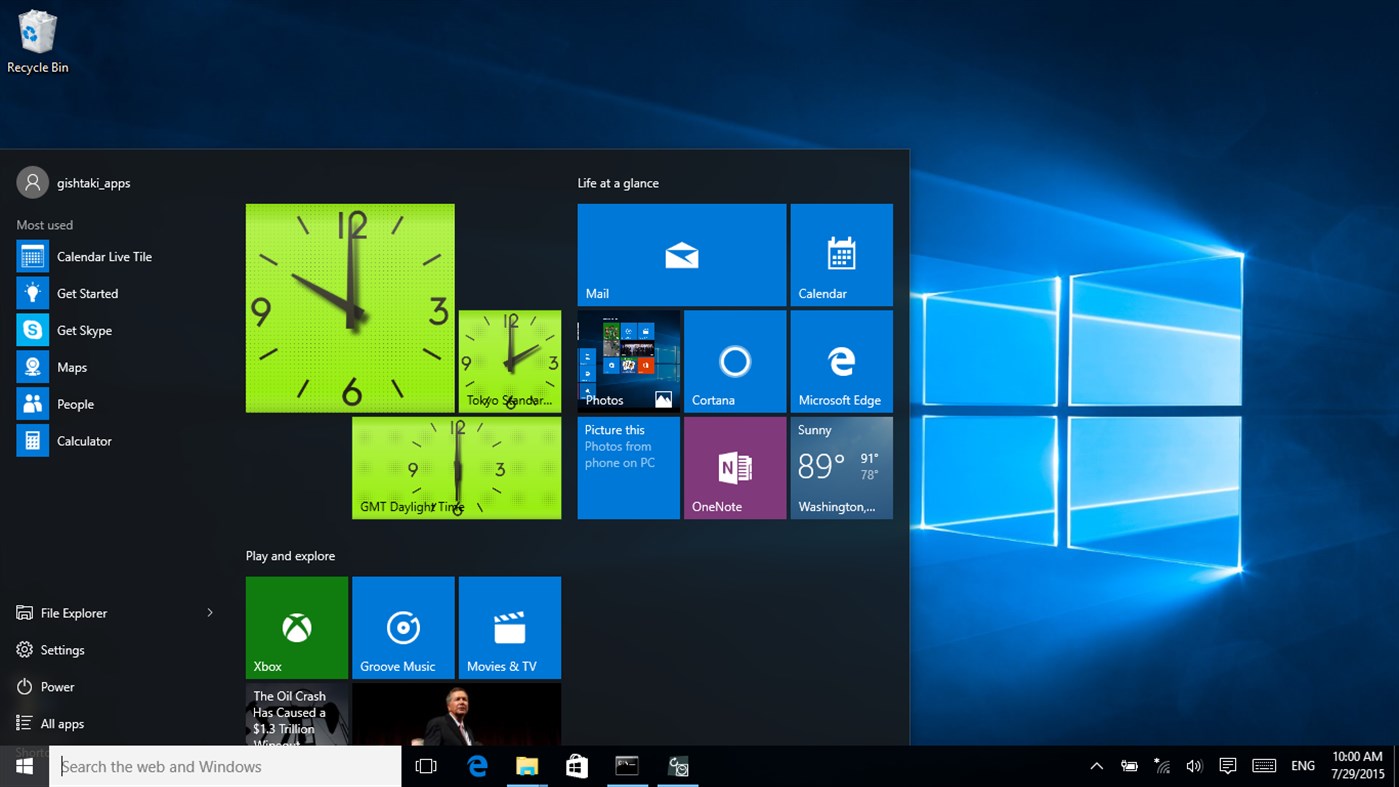1399x787 pixels.
Task: Click the search the web box
Action: click(225, 766)
